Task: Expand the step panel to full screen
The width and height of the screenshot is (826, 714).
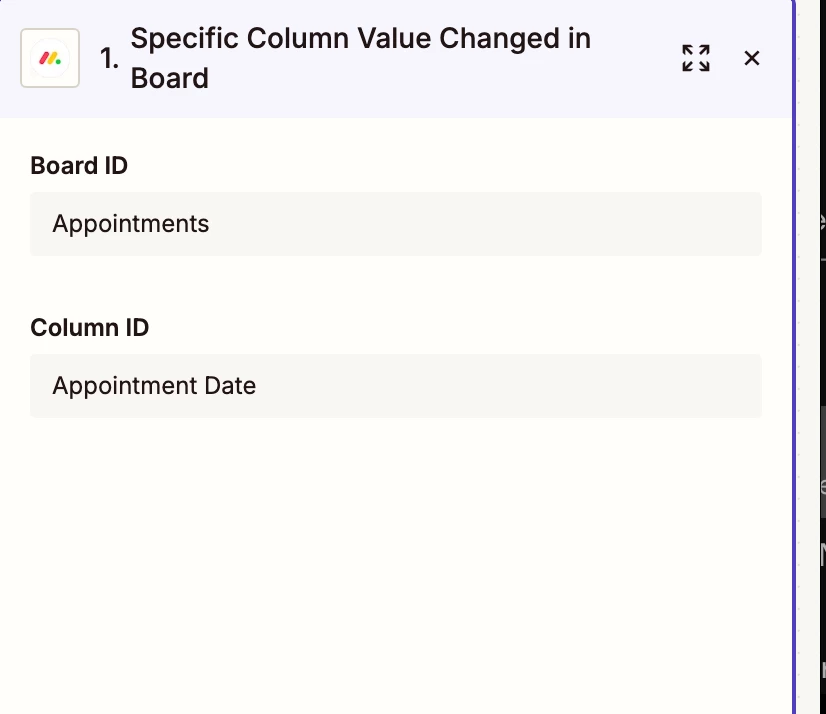Action: coord(696,58)
